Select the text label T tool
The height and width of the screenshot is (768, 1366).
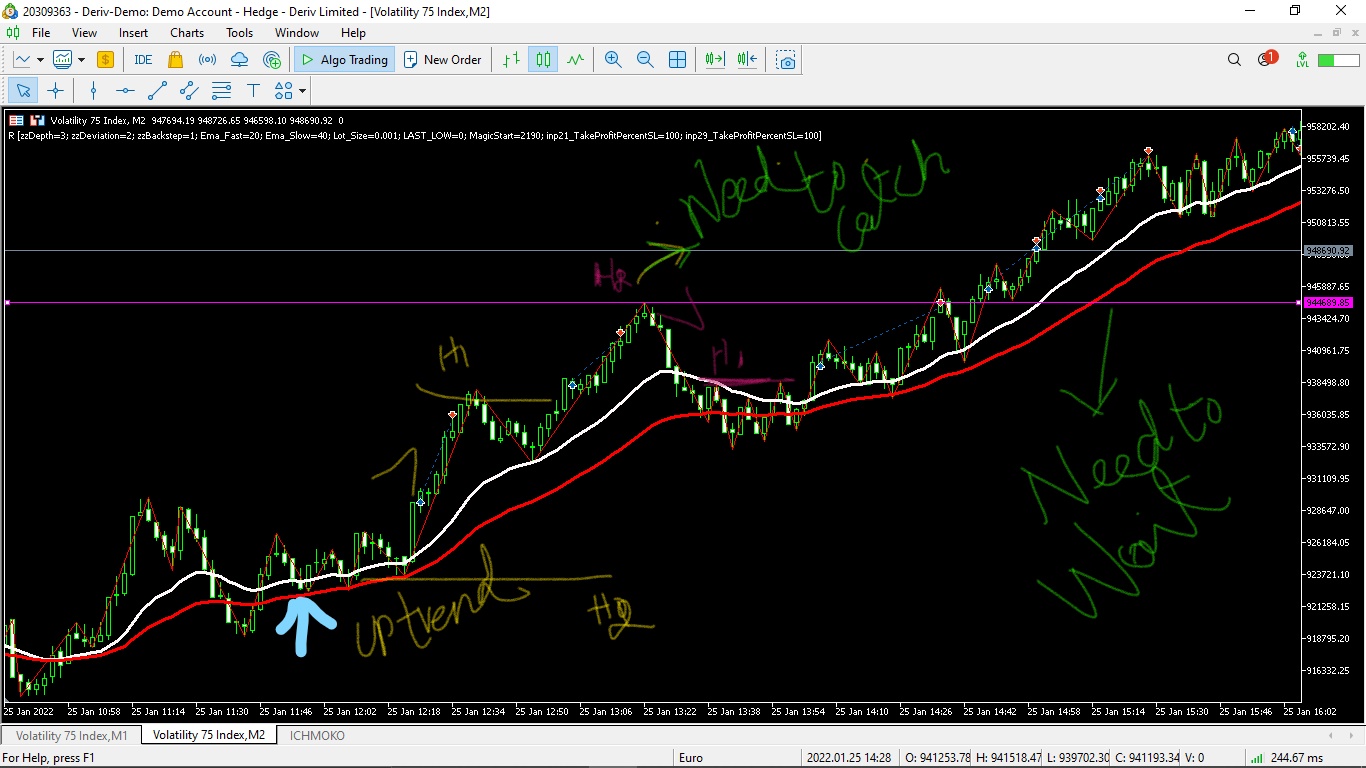click(x=253, y=91)
